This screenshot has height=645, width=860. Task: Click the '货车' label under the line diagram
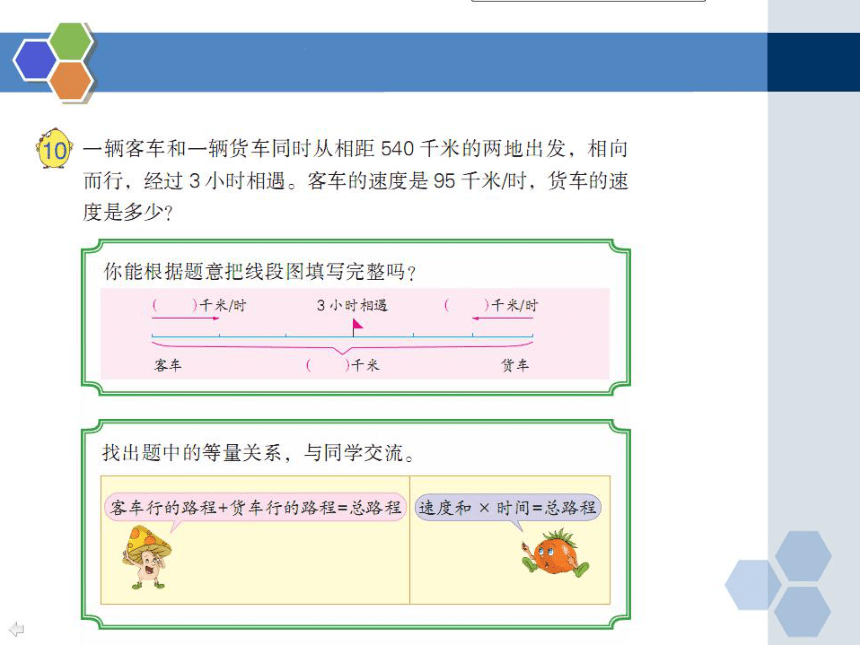(x=515, y=365)
